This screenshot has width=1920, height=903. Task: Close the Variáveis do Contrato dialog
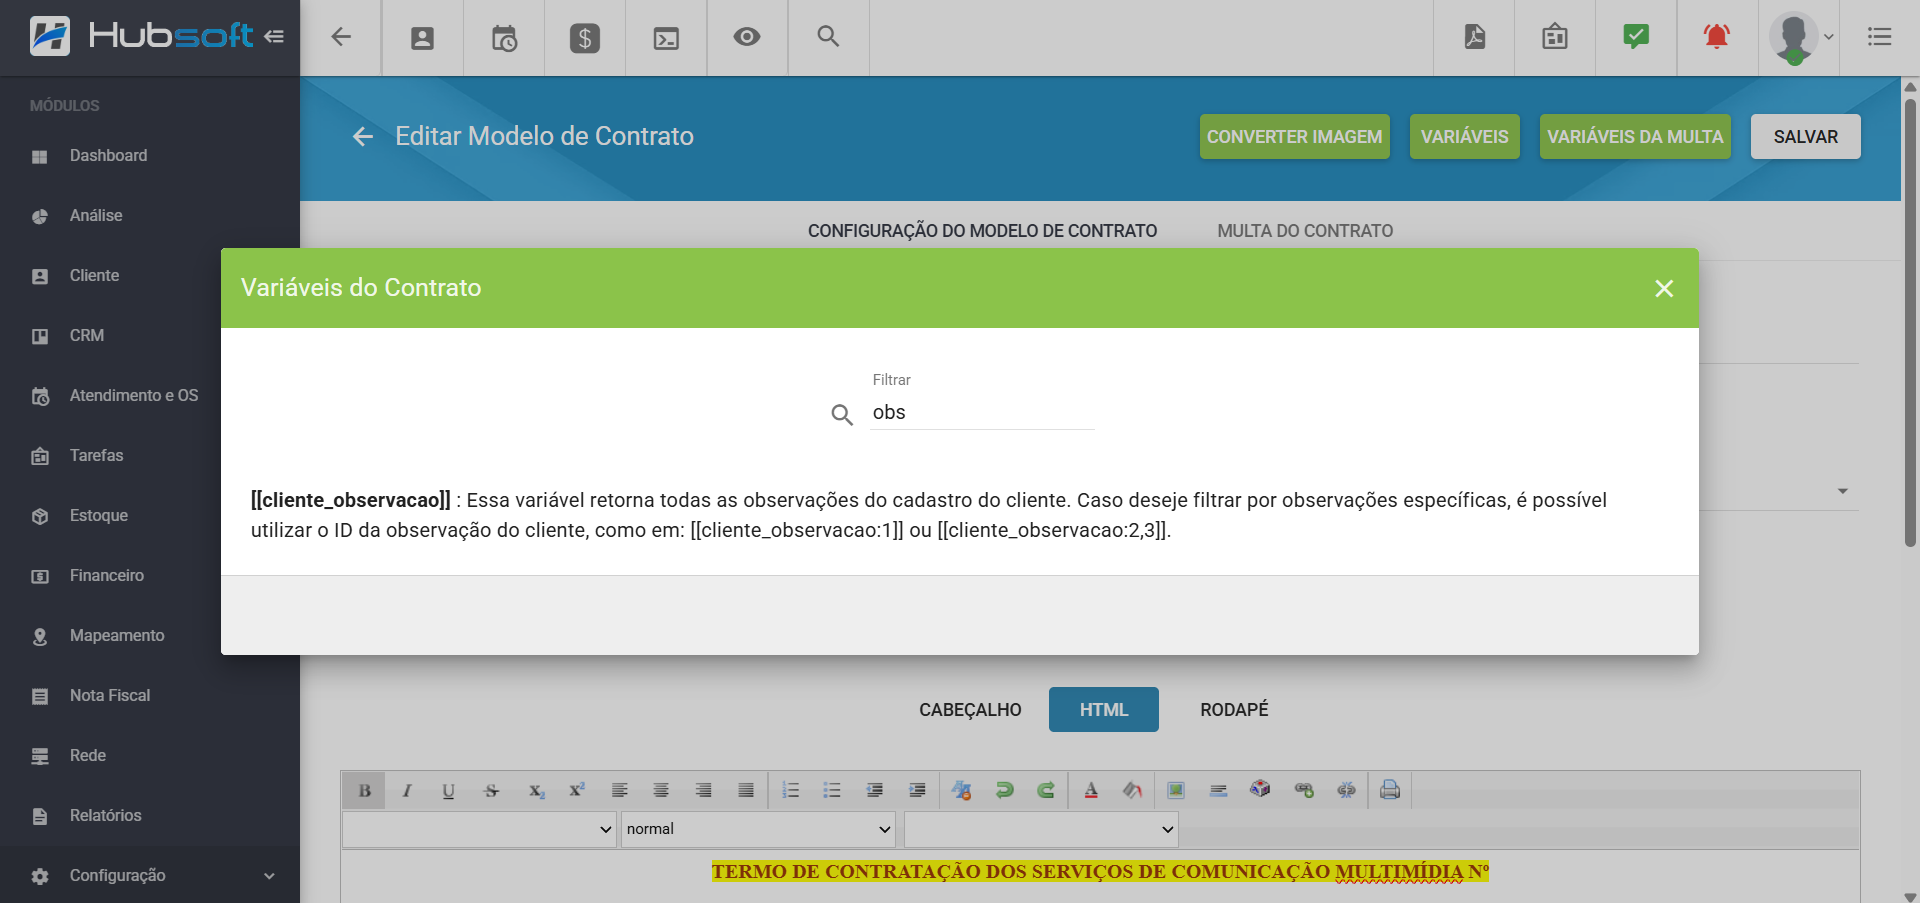(1663, 289)
